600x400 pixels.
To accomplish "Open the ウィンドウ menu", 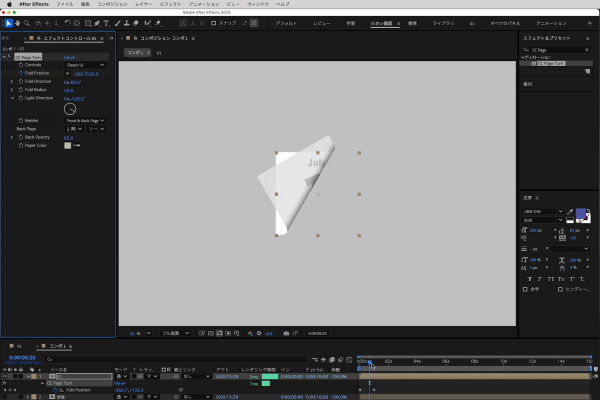I will [x=258, y=4].
